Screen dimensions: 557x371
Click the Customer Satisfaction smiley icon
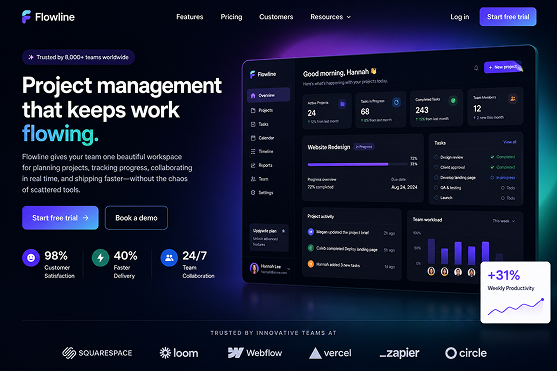click(x=31, y=258)
